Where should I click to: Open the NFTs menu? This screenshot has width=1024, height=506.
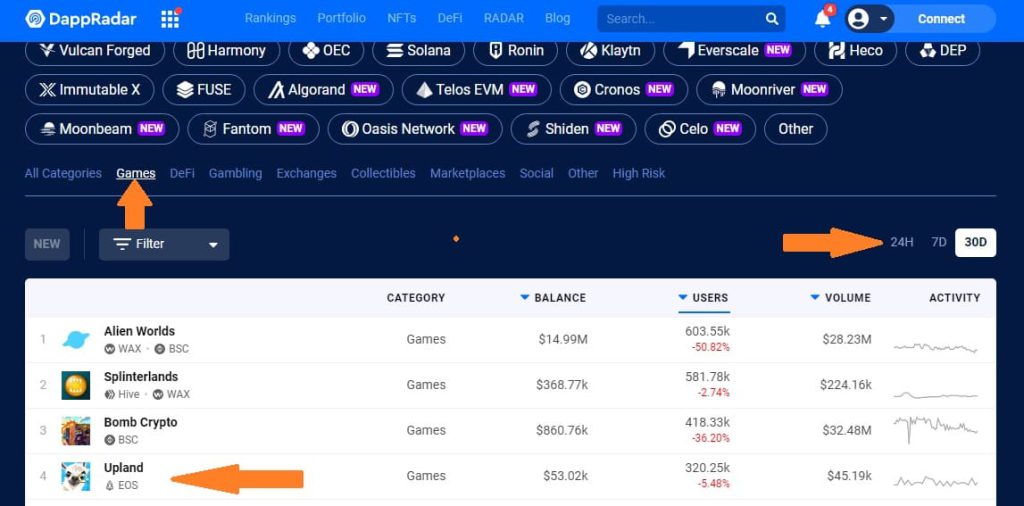coord(402,18)
